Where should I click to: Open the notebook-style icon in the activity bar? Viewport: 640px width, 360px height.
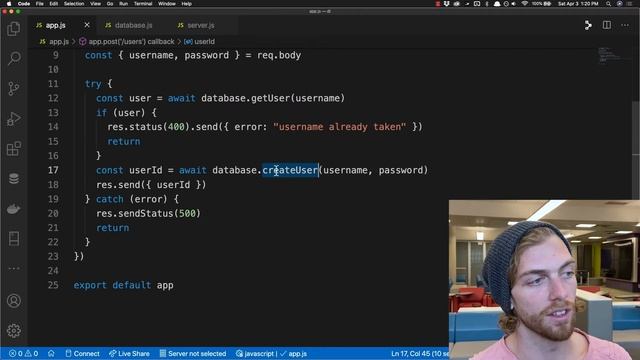click(13, 239)
